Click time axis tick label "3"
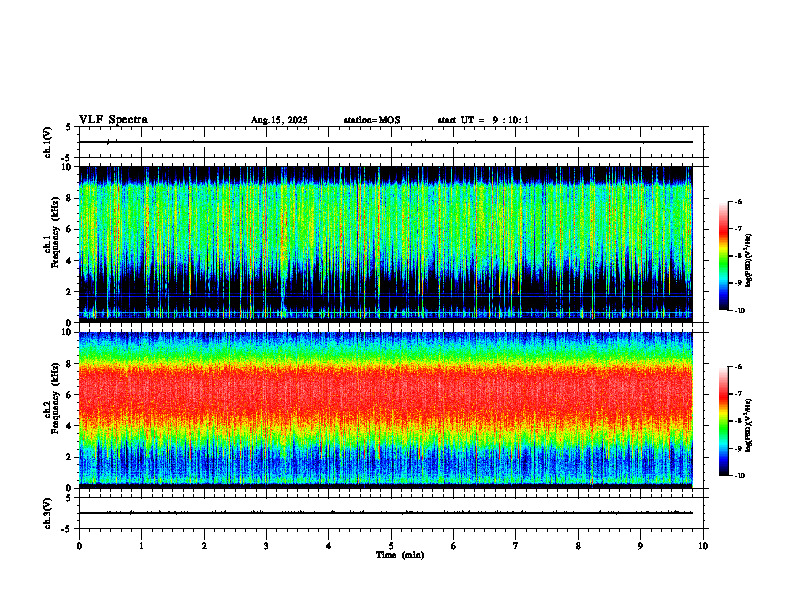The image size is (792, 612). coord(266,546)
